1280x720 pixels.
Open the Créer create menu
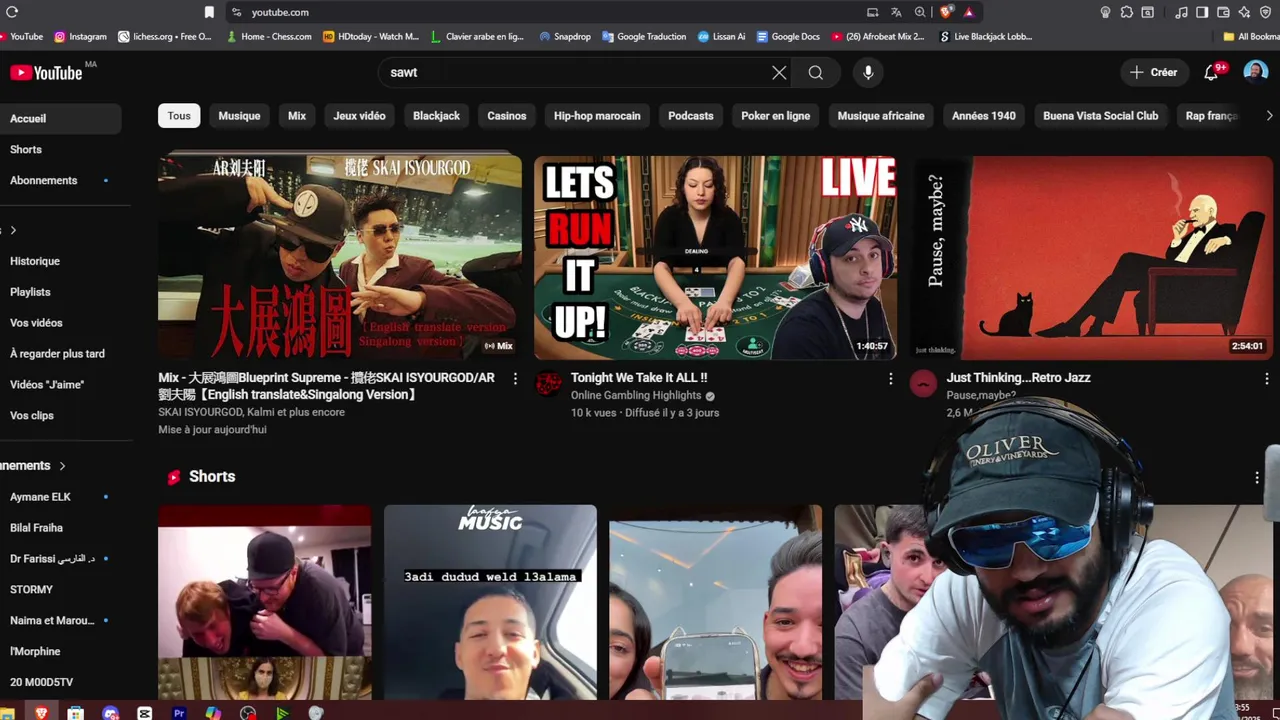pos(1154,72)
